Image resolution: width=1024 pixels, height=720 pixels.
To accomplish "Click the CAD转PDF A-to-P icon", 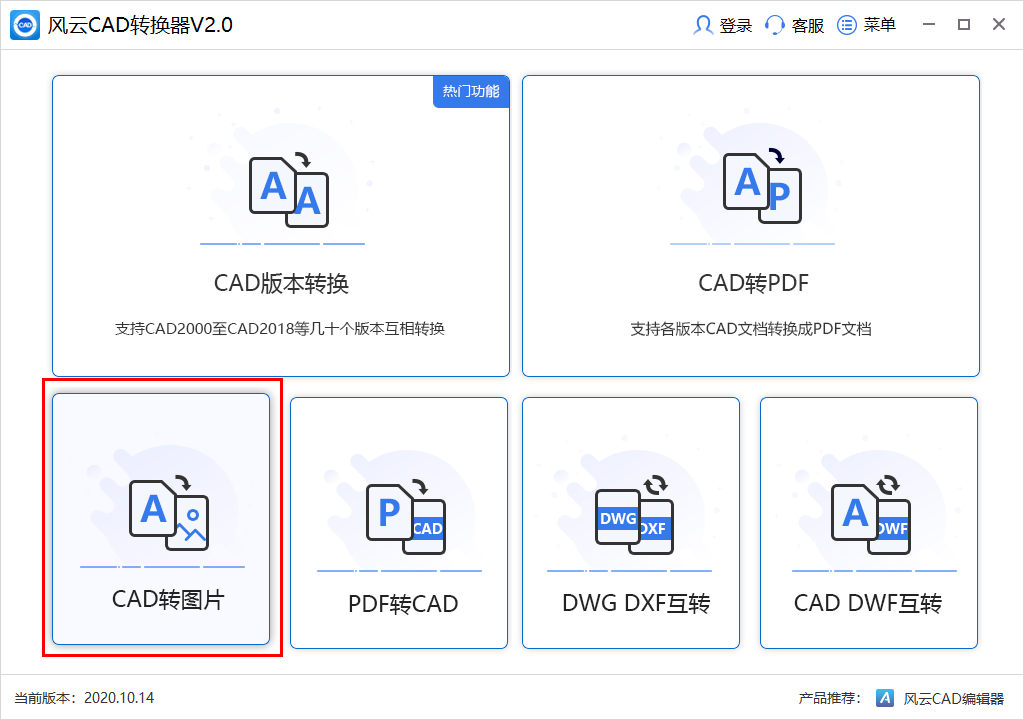I will tap(763, 186).
